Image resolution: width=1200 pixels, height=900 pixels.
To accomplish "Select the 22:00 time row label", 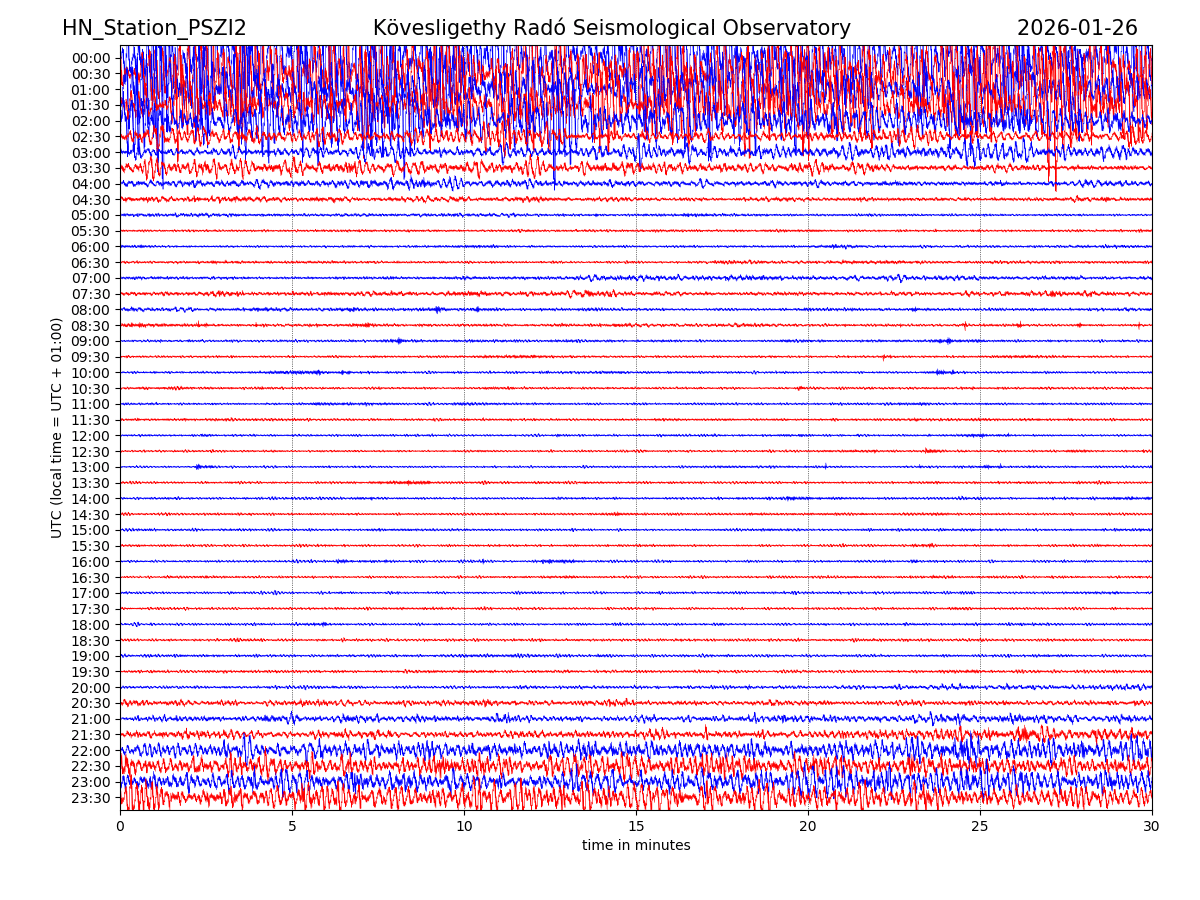I will 90,751.
